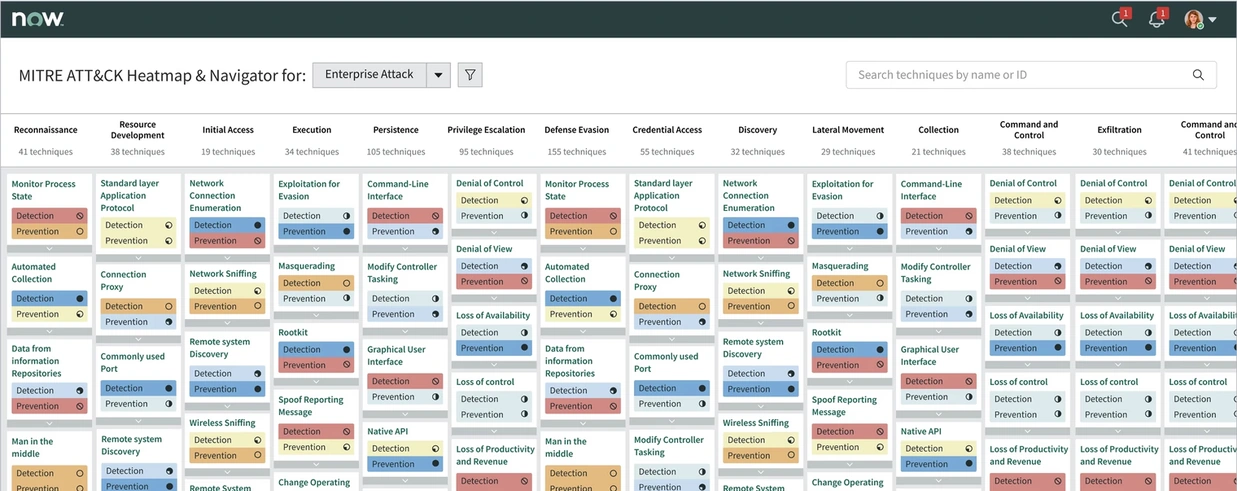Click Detection status icon, Command-Line Interface, Persistence
1237x491 pixels.
click(x=436, y=216)
